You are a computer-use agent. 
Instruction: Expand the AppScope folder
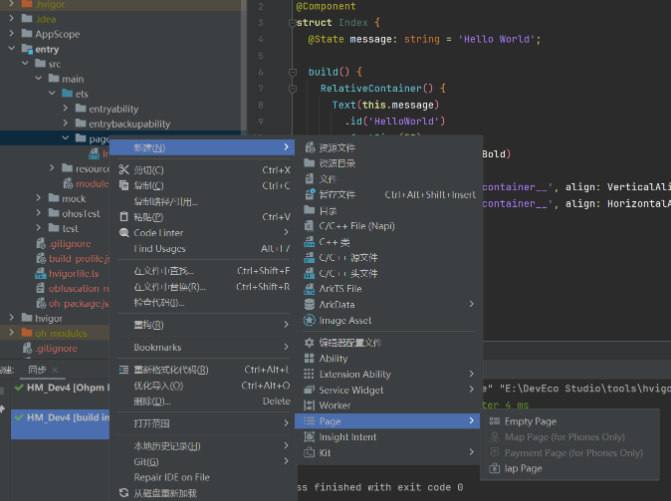(x=12, y=33)
